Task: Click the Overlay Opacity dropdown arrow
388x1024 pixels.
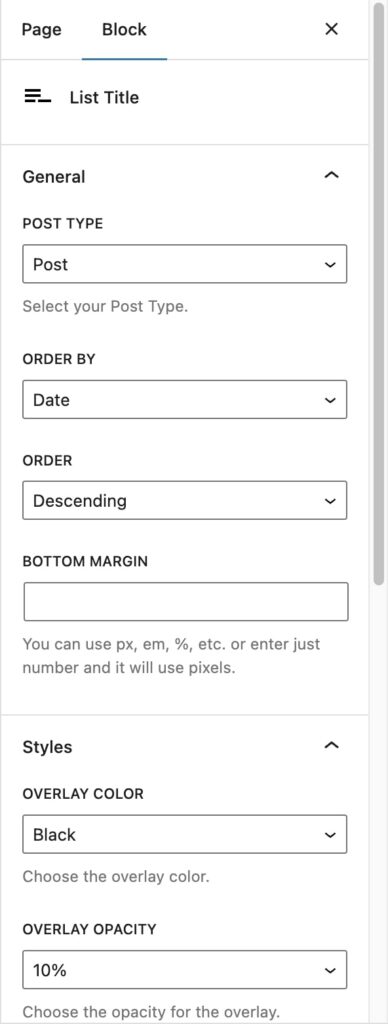Action: point(331,970)
